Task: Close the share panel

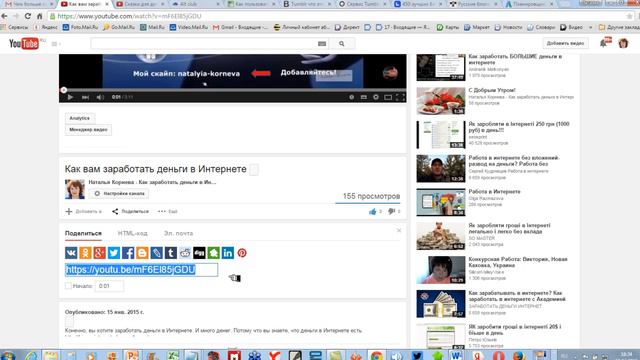Action: [x=399, y=231]
